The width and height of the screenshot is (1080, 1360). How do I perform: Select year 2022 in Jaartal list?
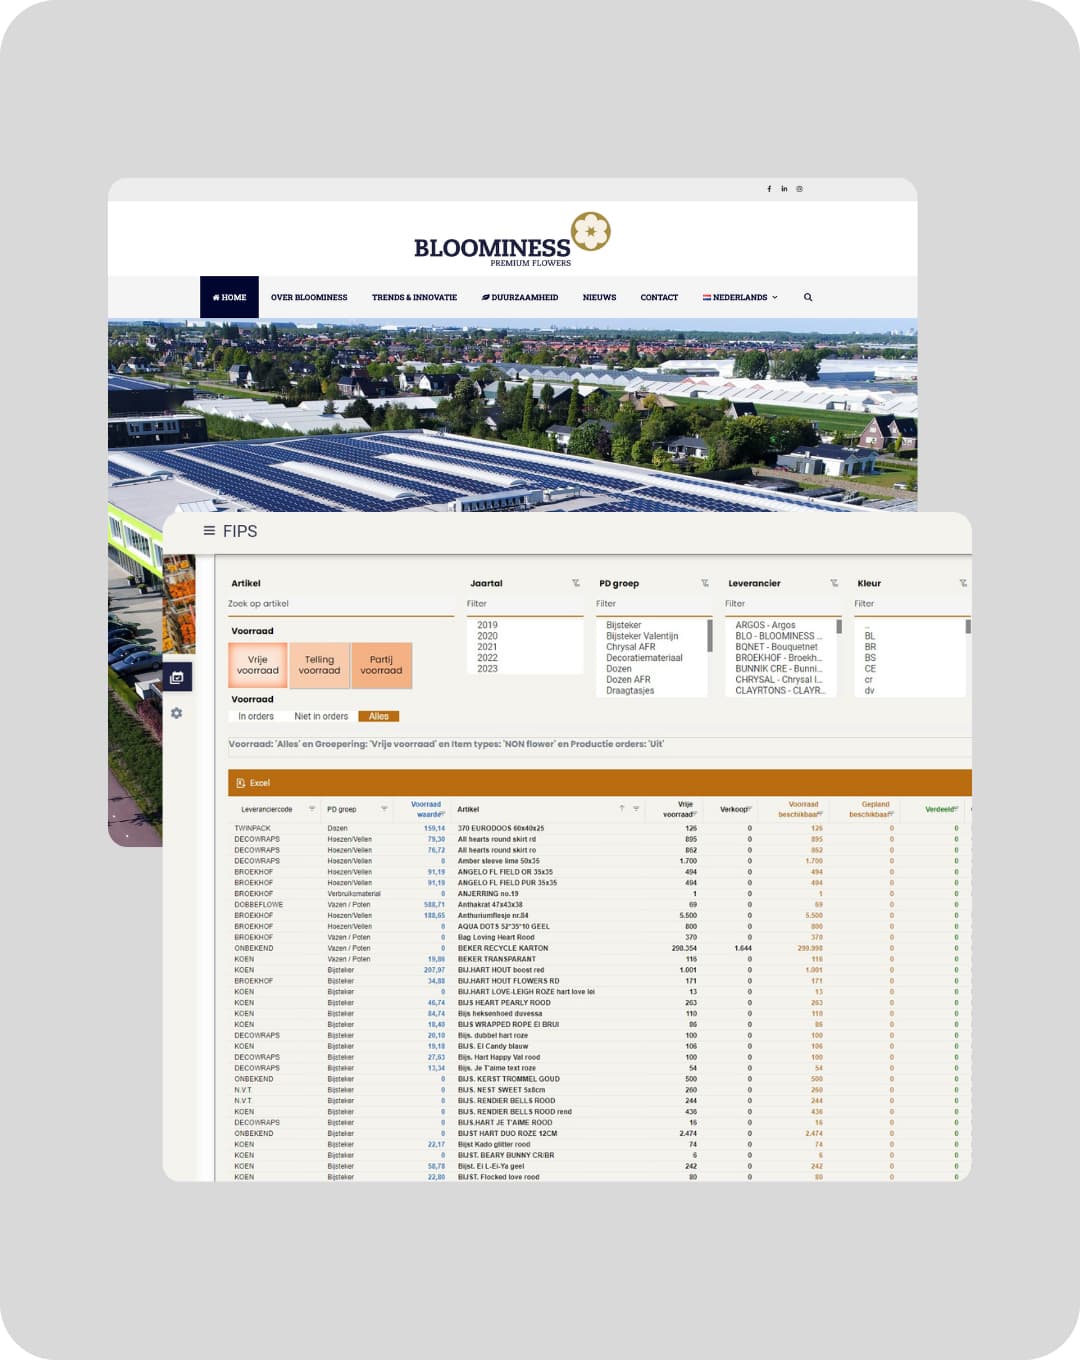click(487, 658)
